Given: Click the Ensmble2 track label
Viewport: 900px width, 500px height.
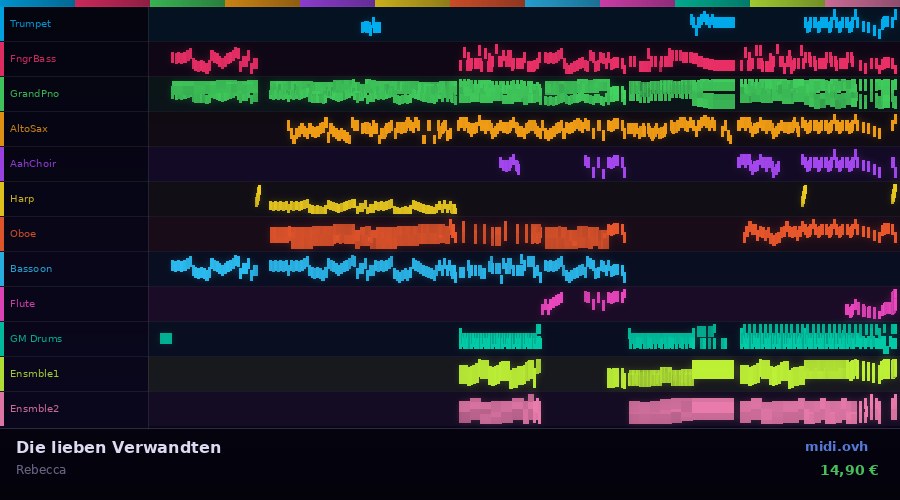Looking at the screenshot, I should [x=35, y=409].
